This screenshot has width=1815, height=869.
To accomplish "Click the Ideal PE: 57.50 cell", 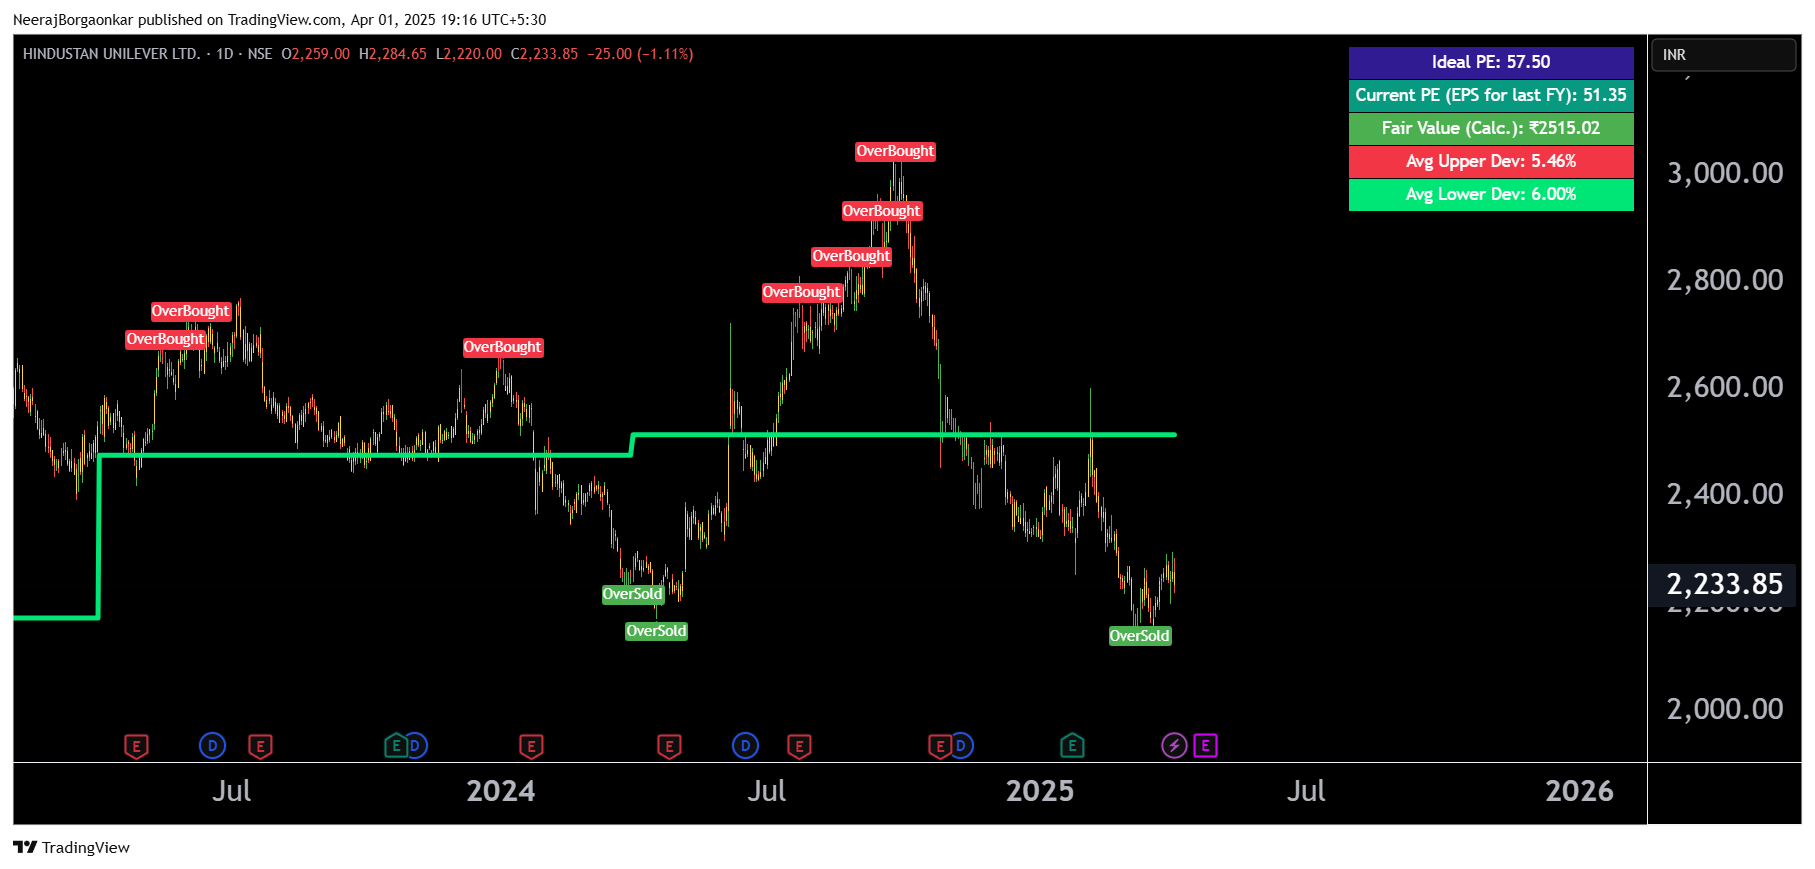I will (1491, 62).
